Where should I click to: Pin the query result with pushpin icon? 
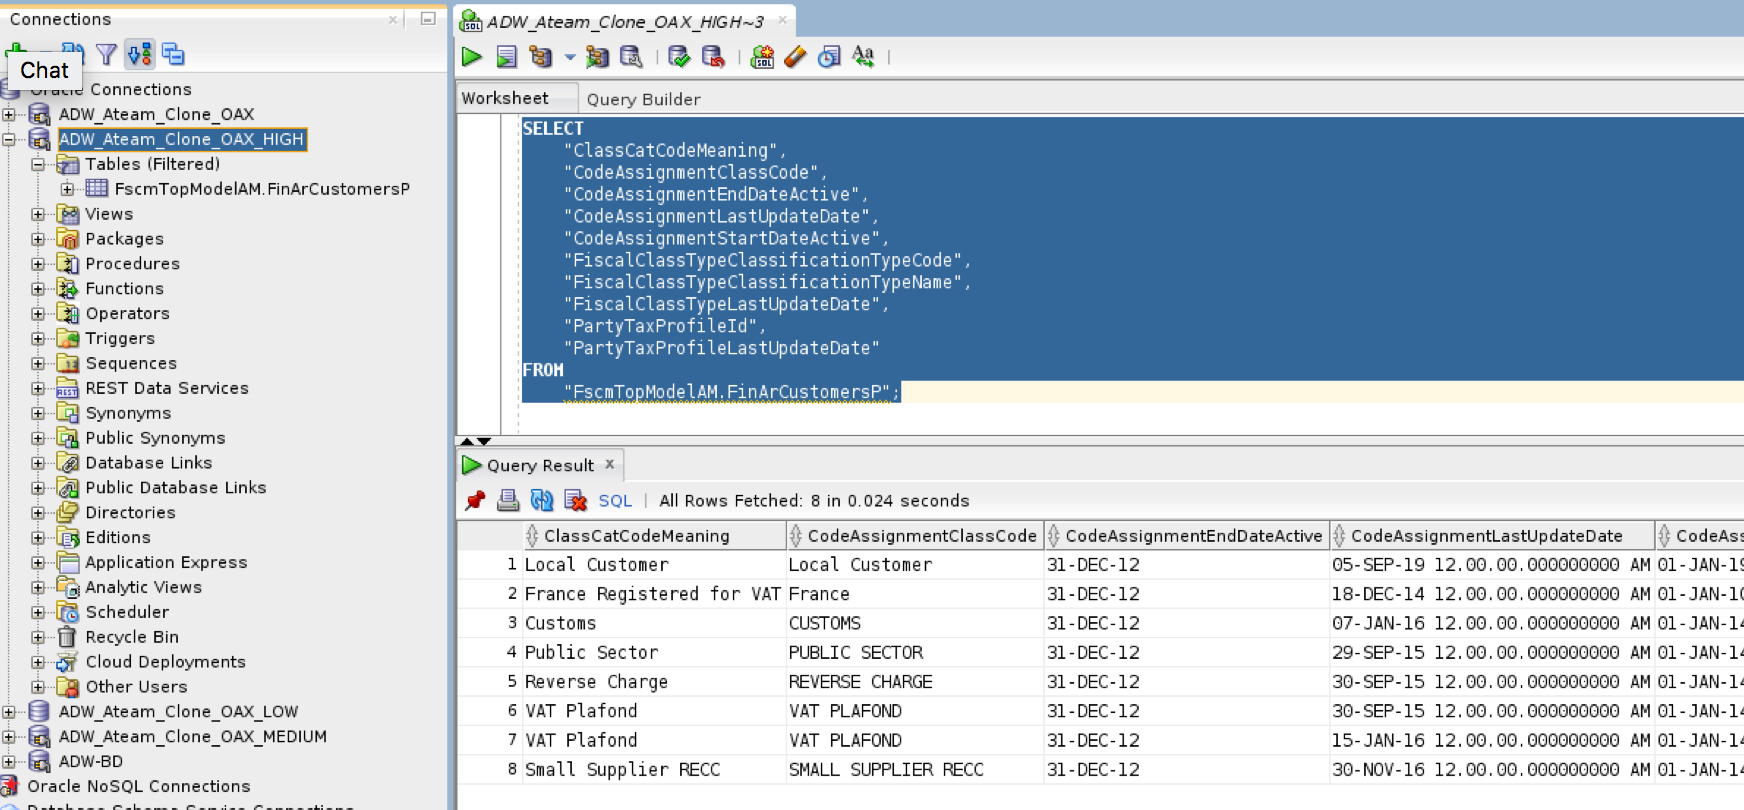tap(475, 500)
